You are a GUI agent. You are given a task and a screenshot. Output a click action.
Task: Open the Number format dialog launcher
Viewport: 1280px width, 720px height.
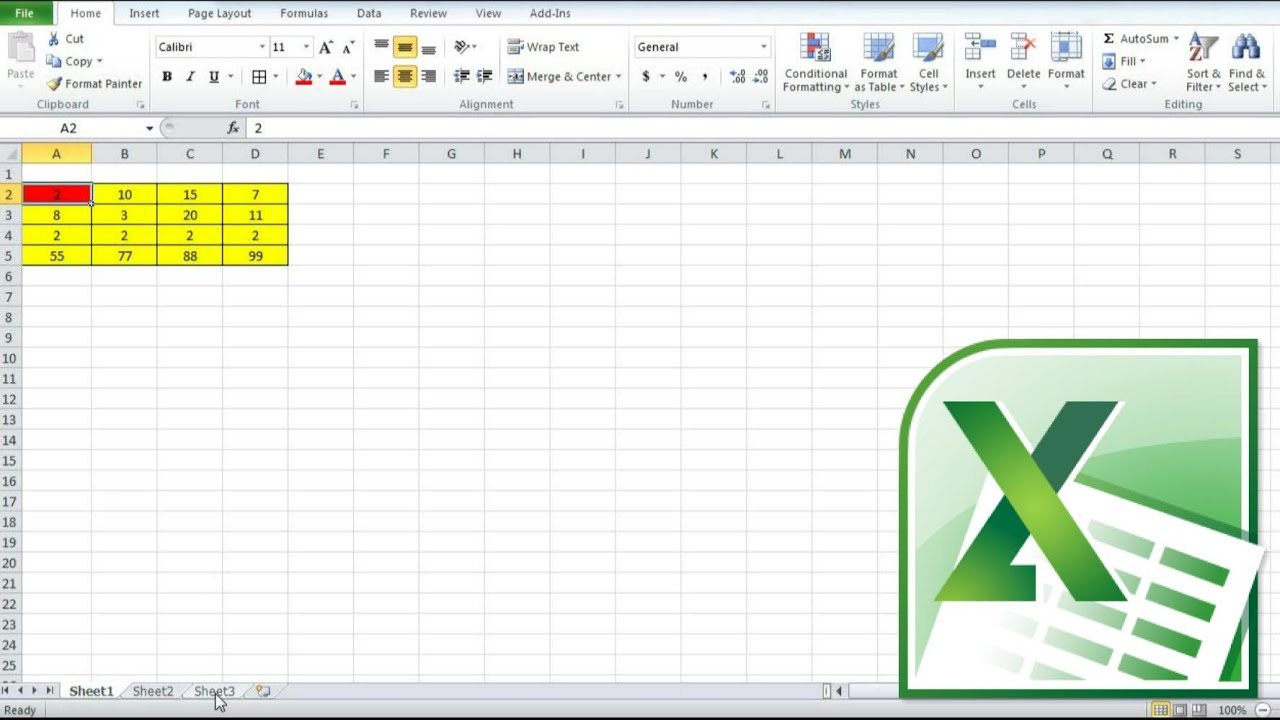pyautogui.click(x=766, y=105)
